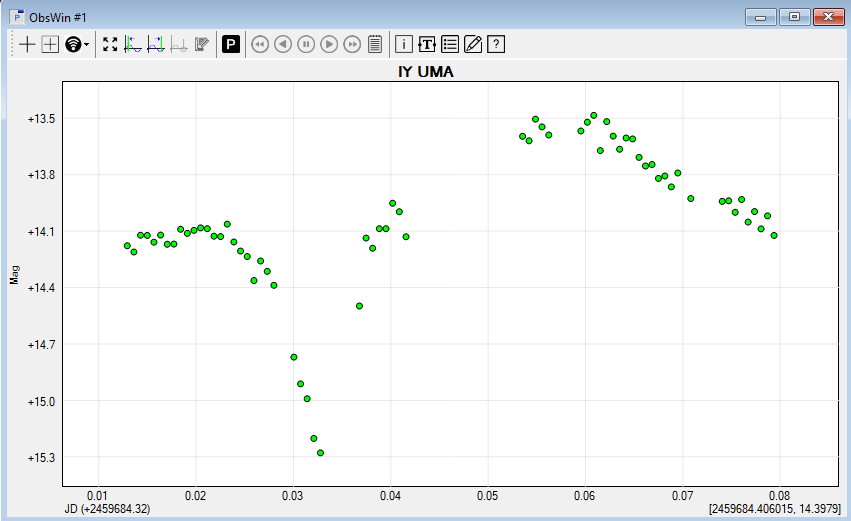Screen dimensions: 851x521
Task: Show information with the i icon
Action: [x=404, y=44]
